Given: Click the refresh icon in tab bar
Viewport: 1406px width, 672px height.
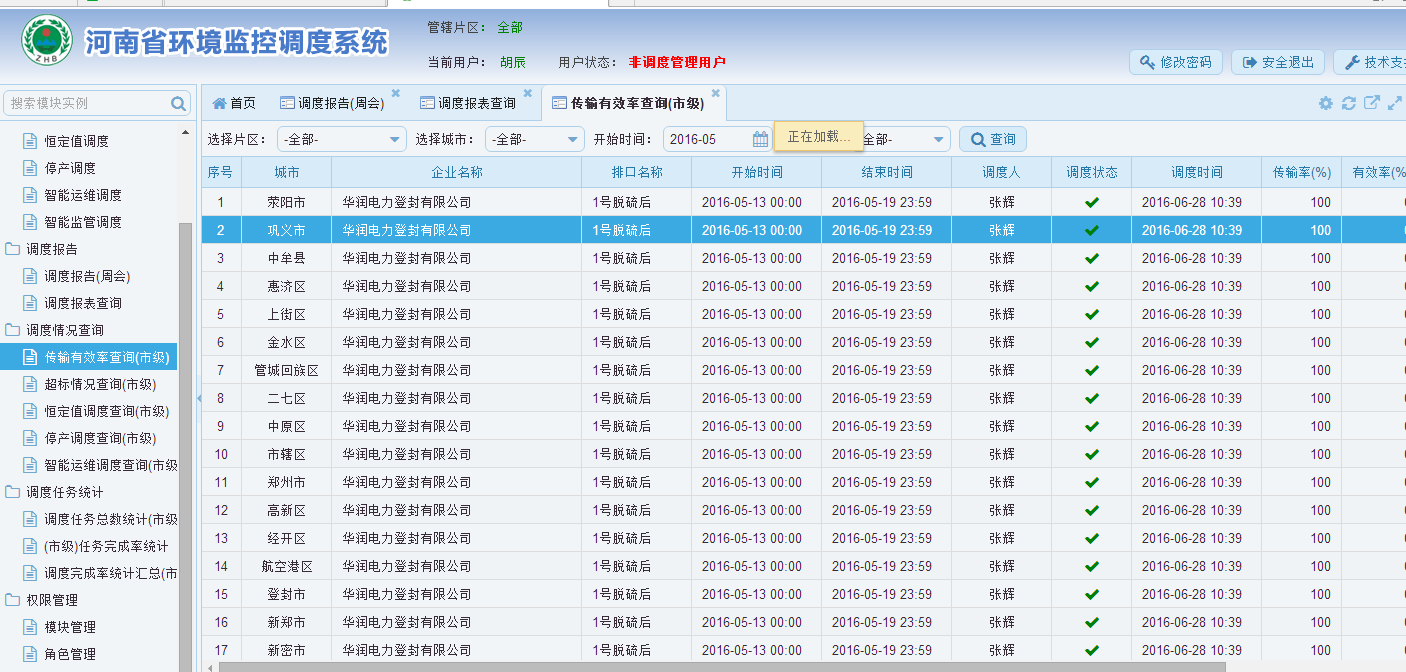Looking at the screenshot, I should 1349,103.
